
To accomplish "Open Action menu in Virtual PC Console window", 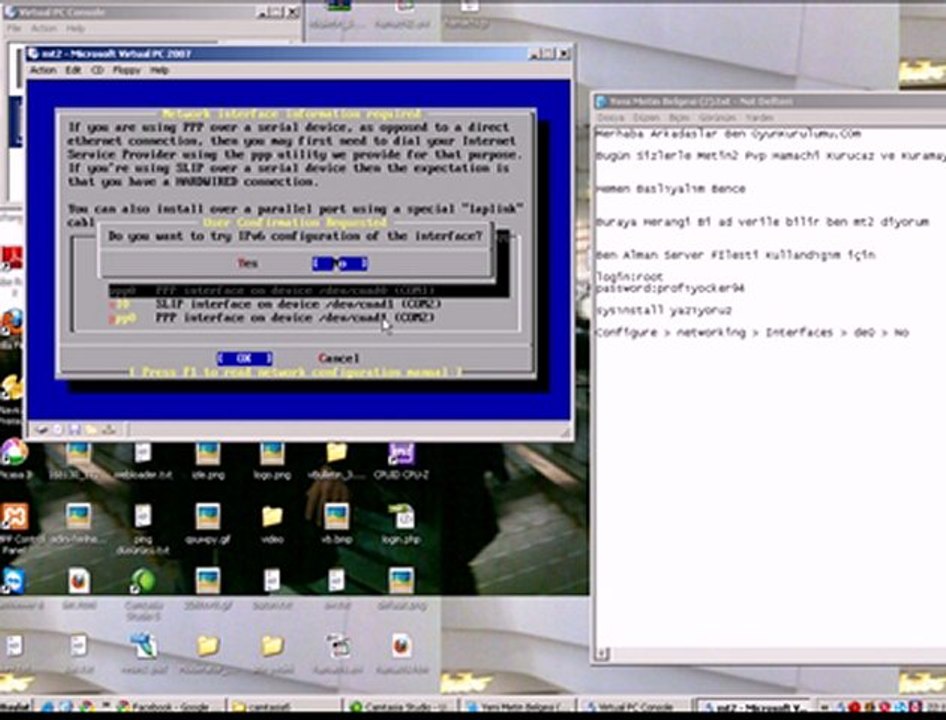I will pos(43,28).
